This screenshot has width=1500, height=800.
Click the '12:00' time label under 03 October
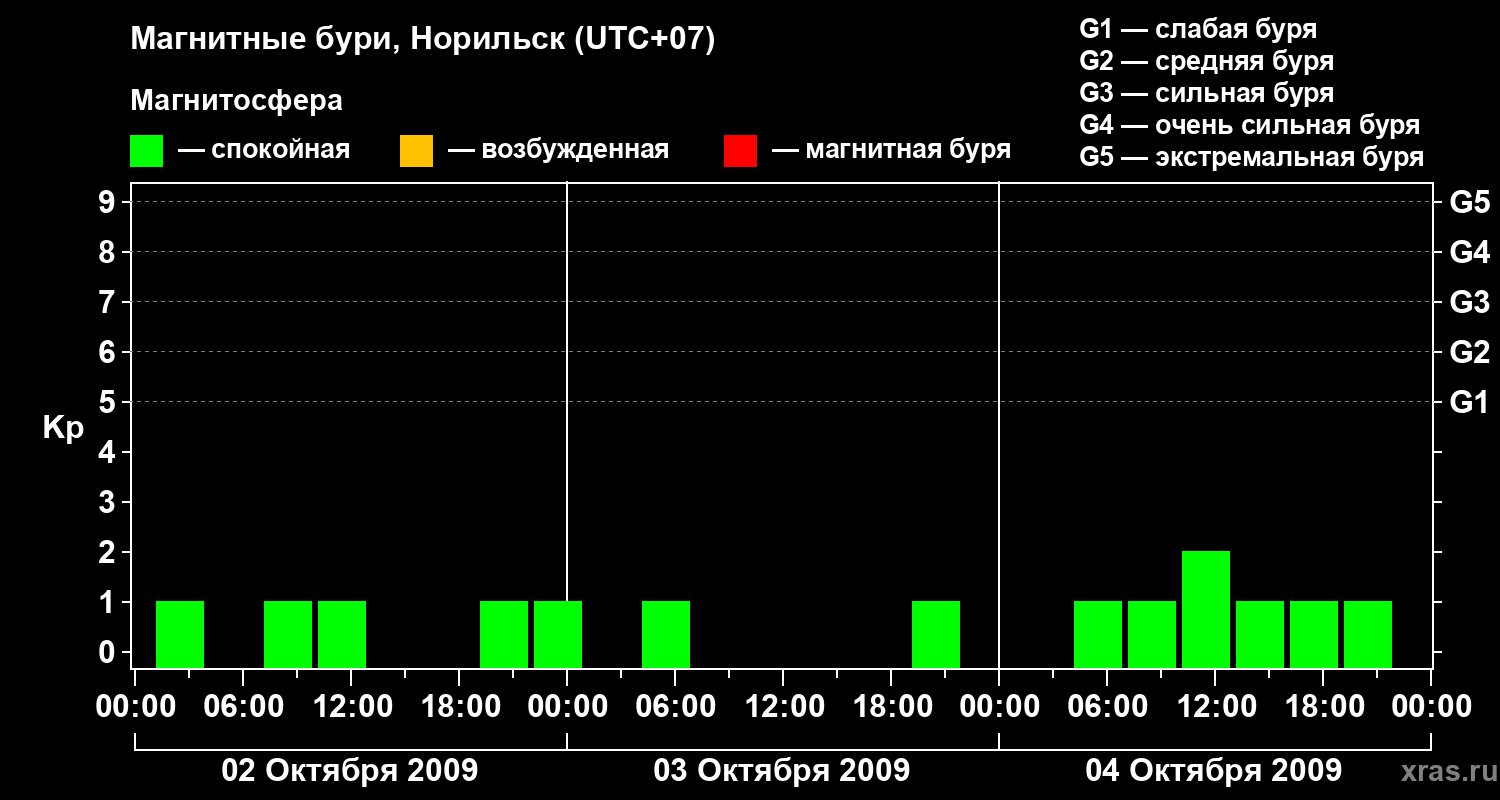click(783, 706)
